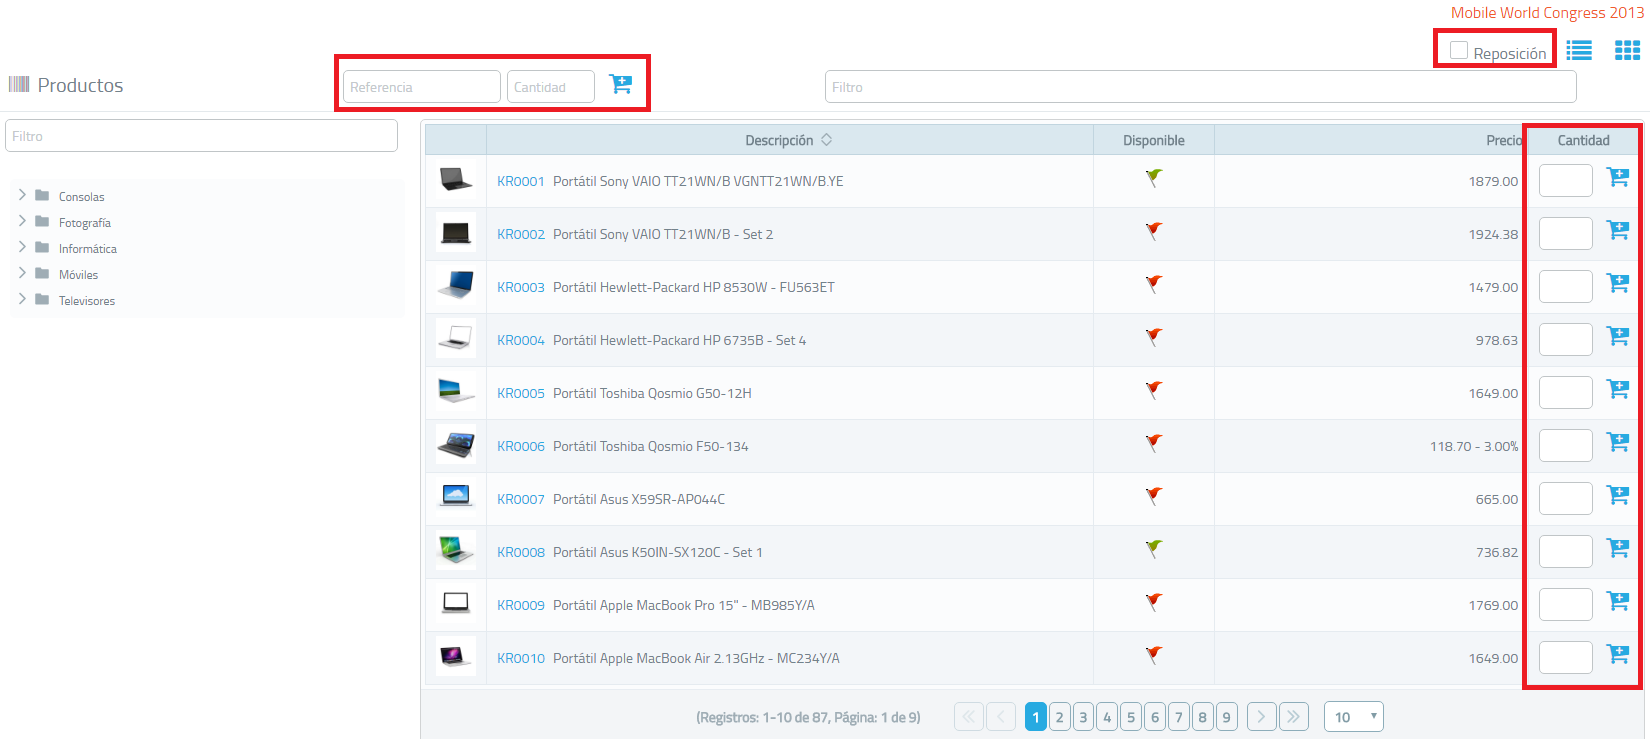Image resolution: width=1650 pixels, height=746 pixels.
Task: Expand the Informática category
Action: coord(22,247)
